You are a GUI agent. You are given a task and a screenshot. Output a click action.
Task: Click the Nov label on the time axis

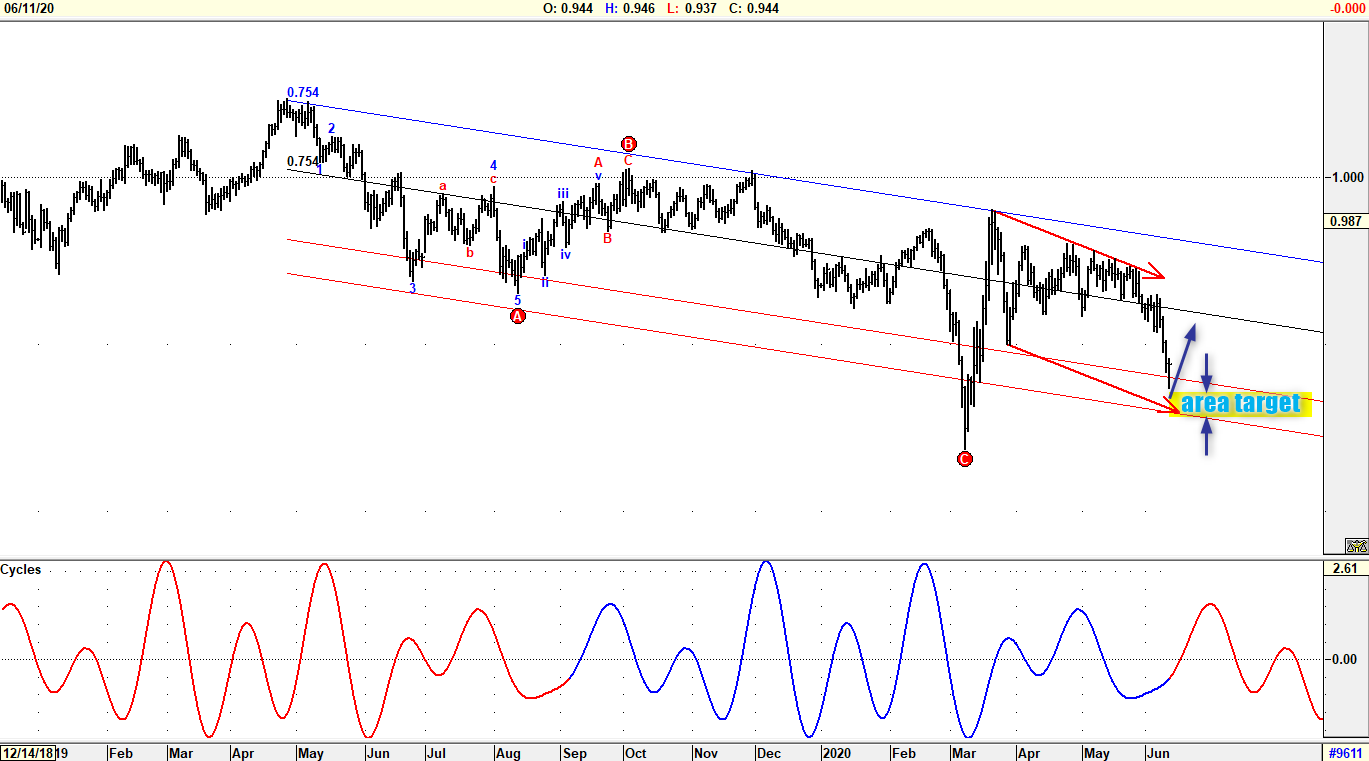706,753
